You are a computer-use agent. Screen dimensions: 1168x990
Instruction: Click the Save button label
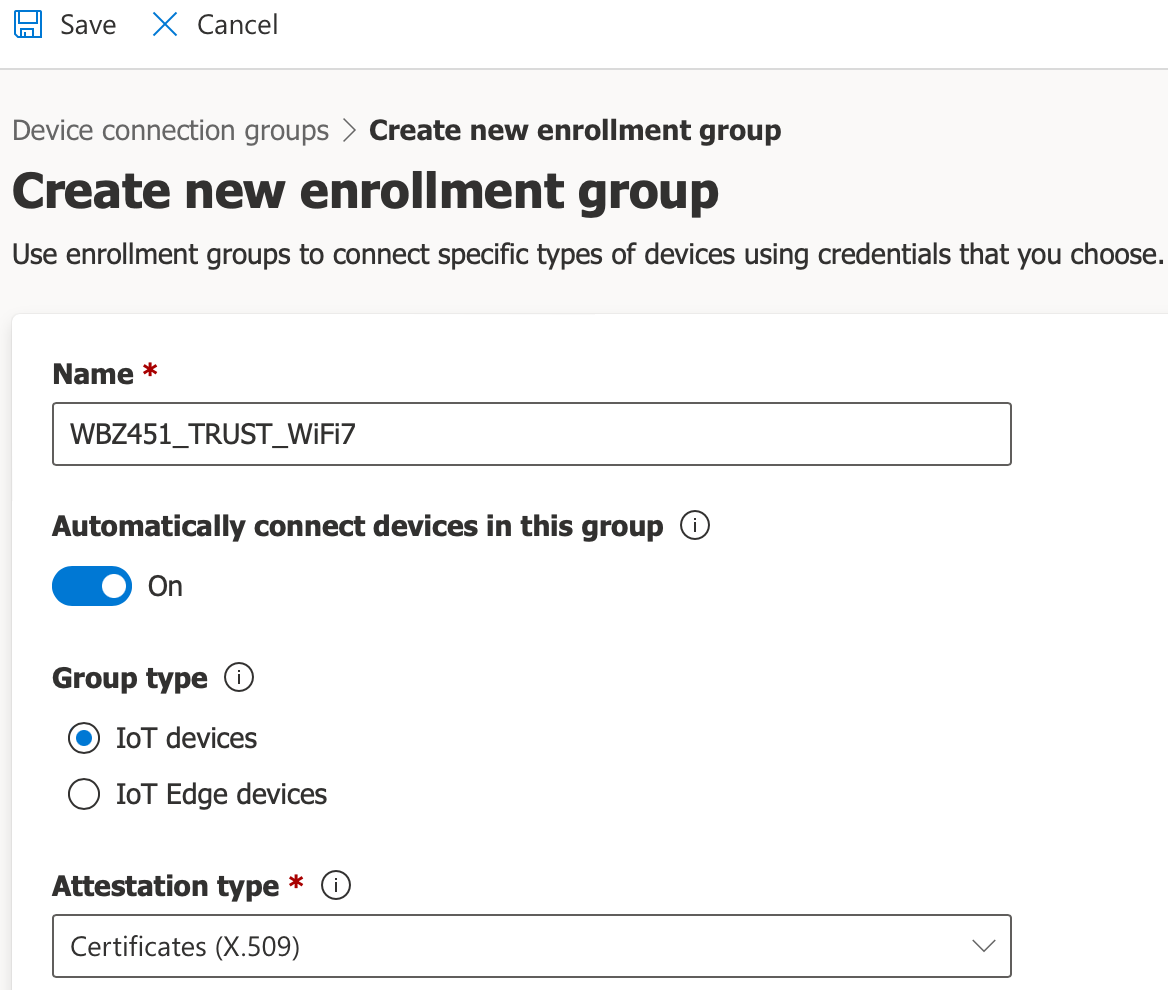(x=88, y=25)
